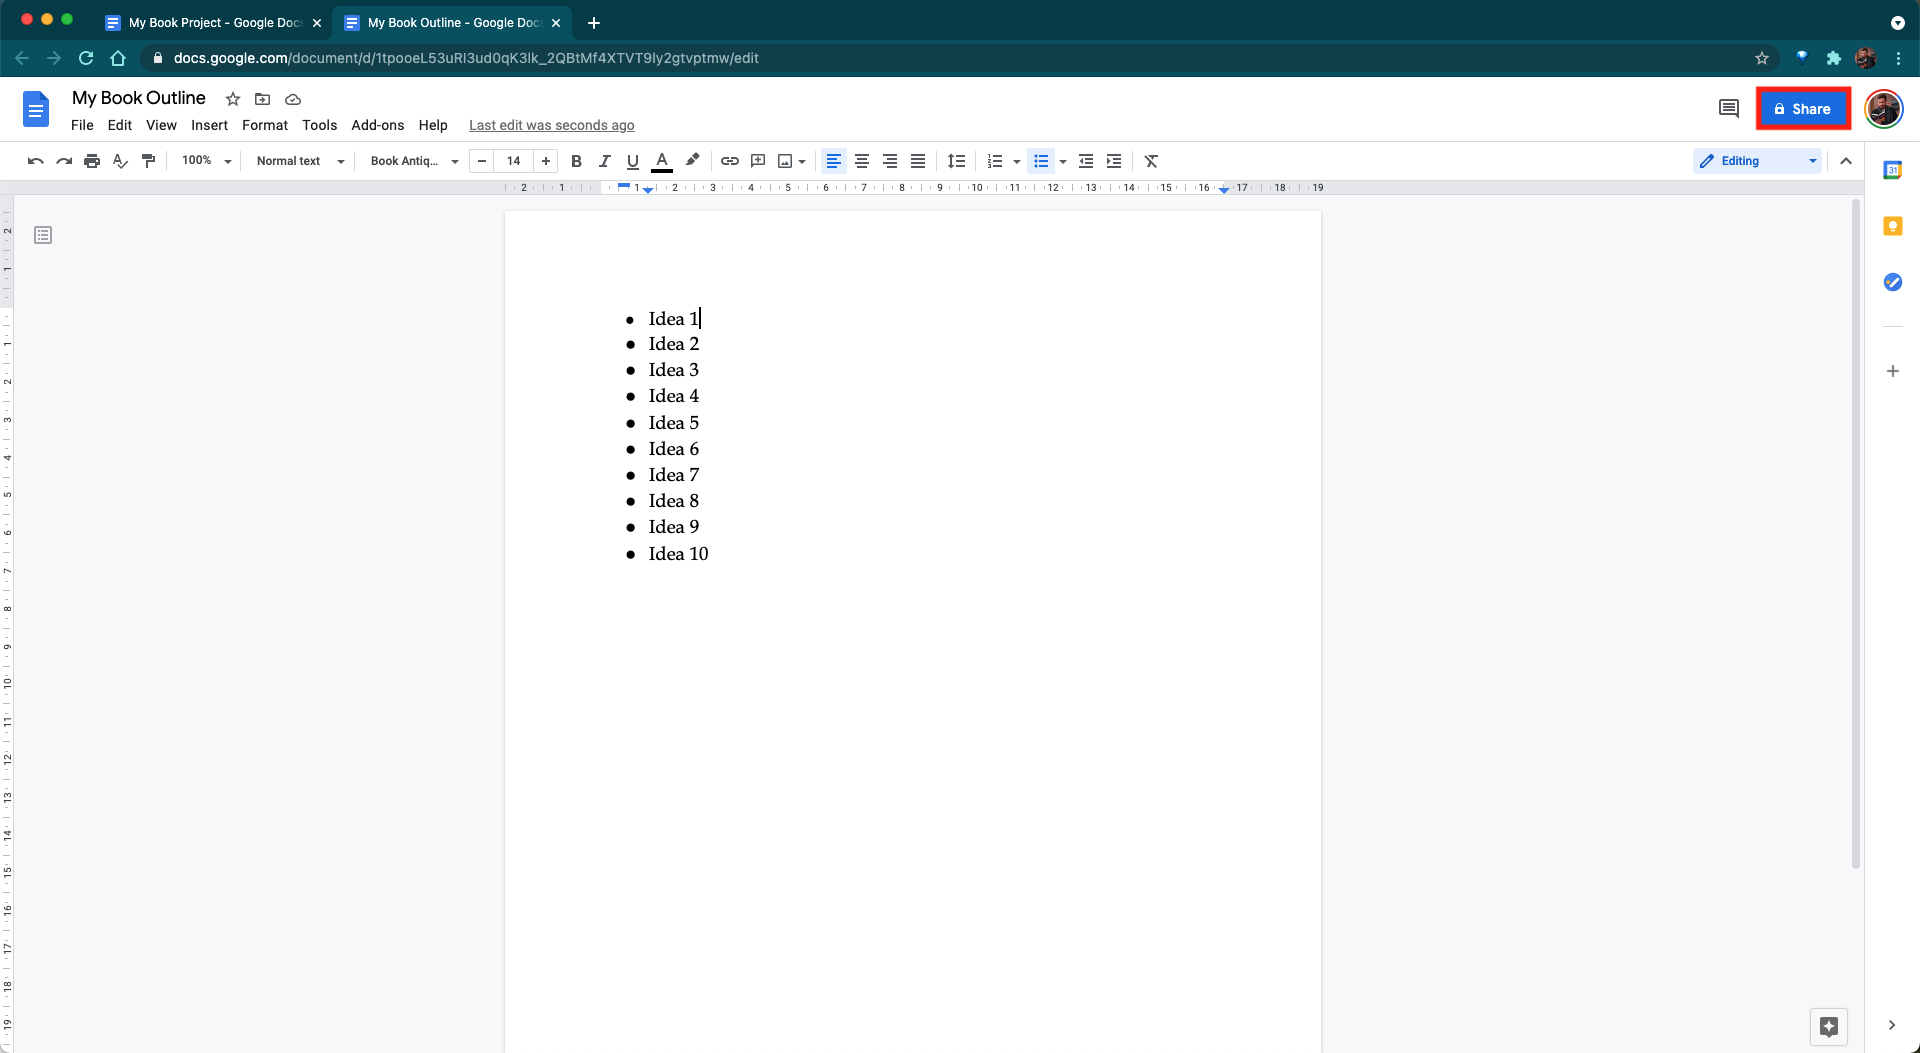1920x1053 pixels.
Task: Click the blue Share button
Action: coord(1802,109)
